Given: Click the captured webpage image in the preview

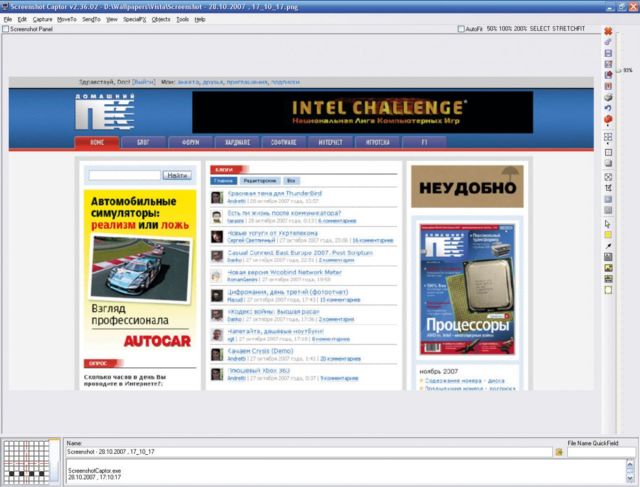Looking at the screenshot, I should pos(301,233).
